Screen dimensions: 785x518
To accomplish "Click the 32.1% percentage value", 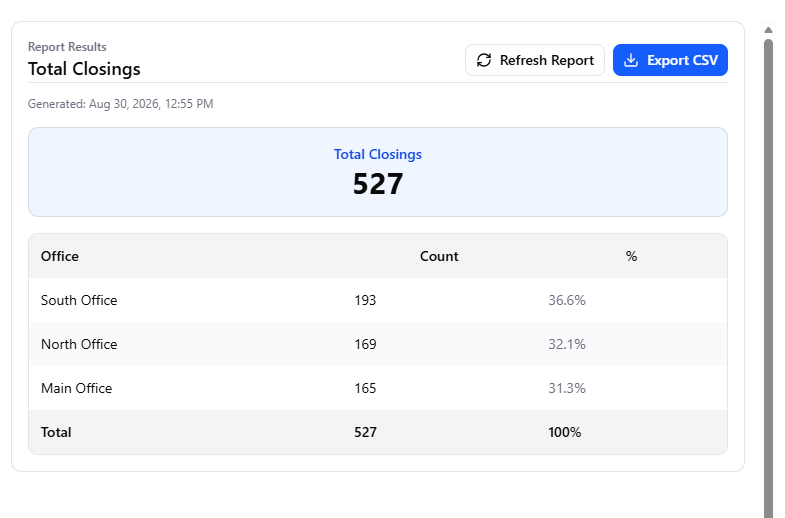I will (567, 344).
